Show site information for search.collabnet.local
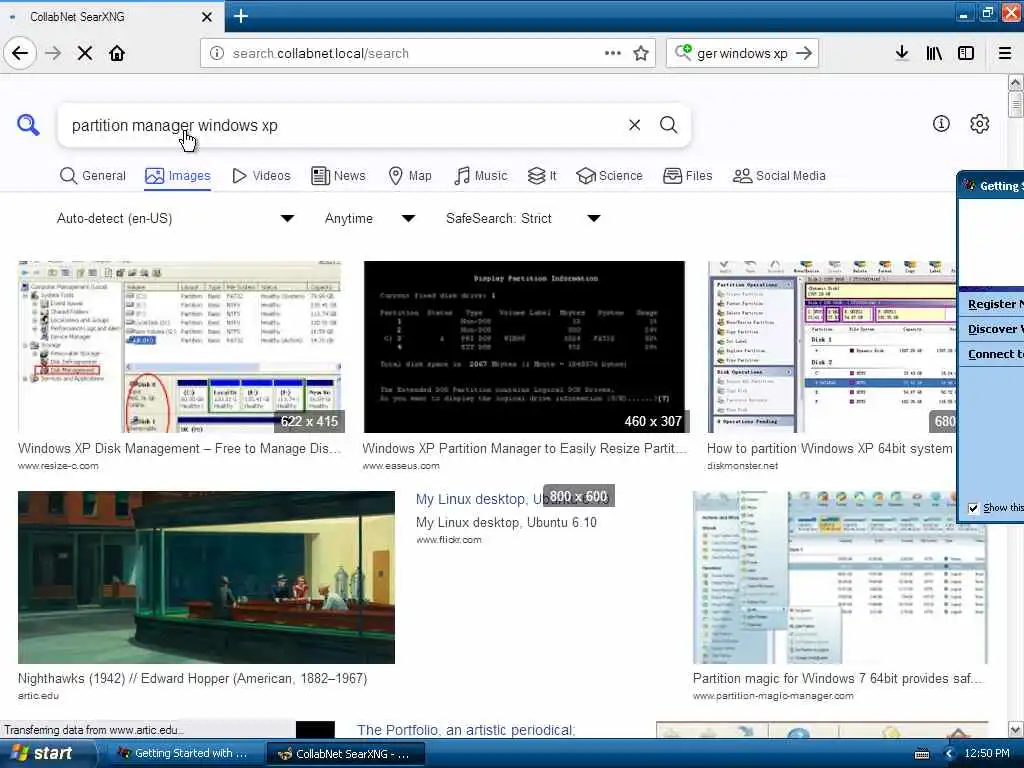The width and height of the screenshot is (1024, 768). (217, 53)
